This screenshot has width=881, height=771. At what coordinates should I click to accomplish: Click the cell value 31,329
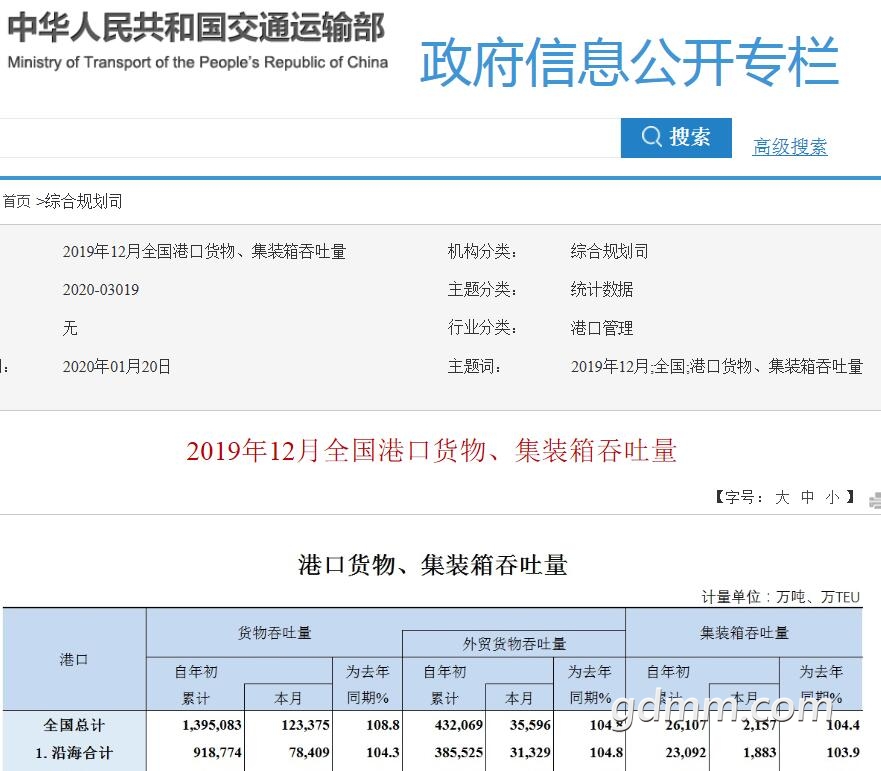[530, 752]
